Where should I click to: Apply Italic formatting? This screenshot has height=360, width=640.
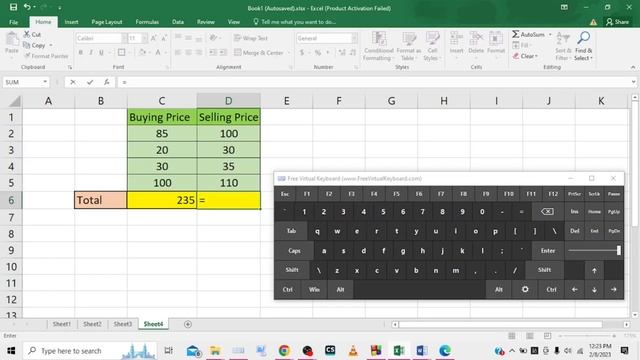[x=91, y=52]
